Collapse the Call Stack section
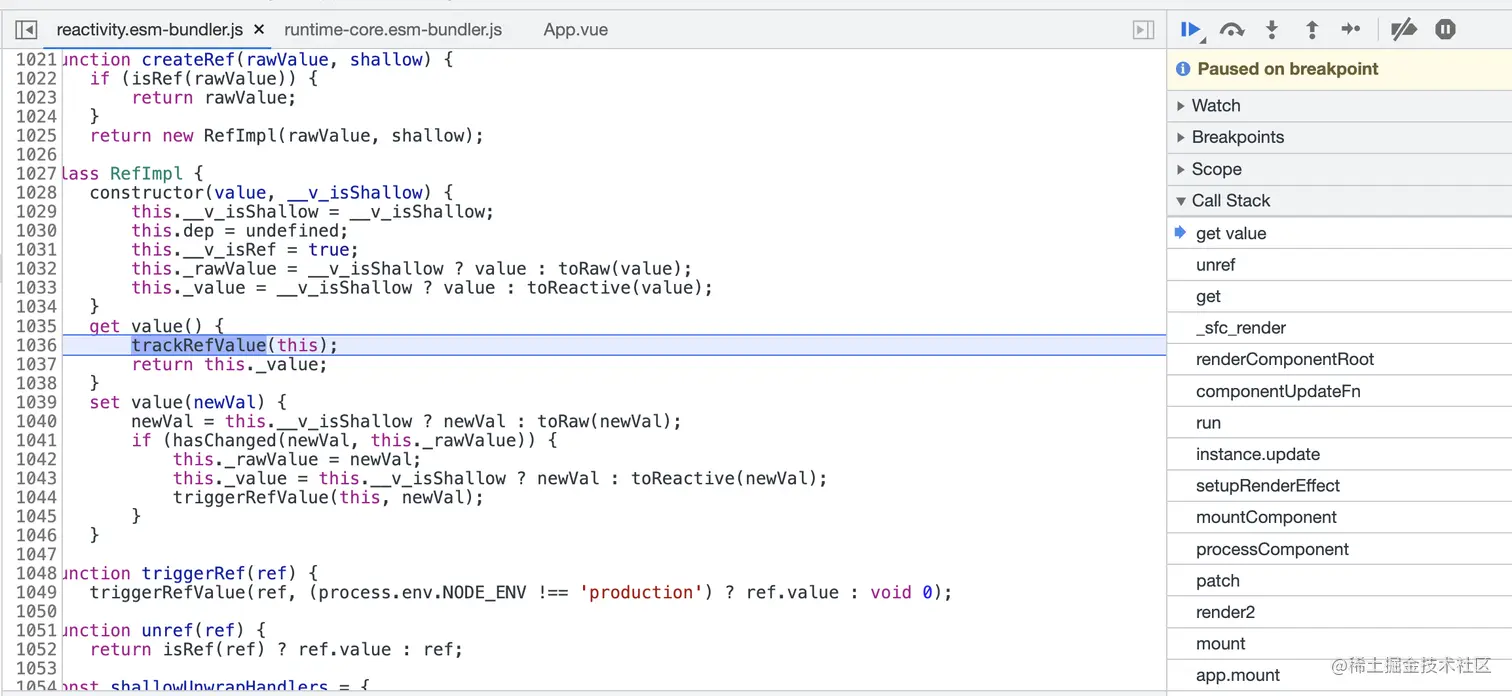Image resolution: width=1512 pixels, height=696 pixels. tap(1230, 201)
